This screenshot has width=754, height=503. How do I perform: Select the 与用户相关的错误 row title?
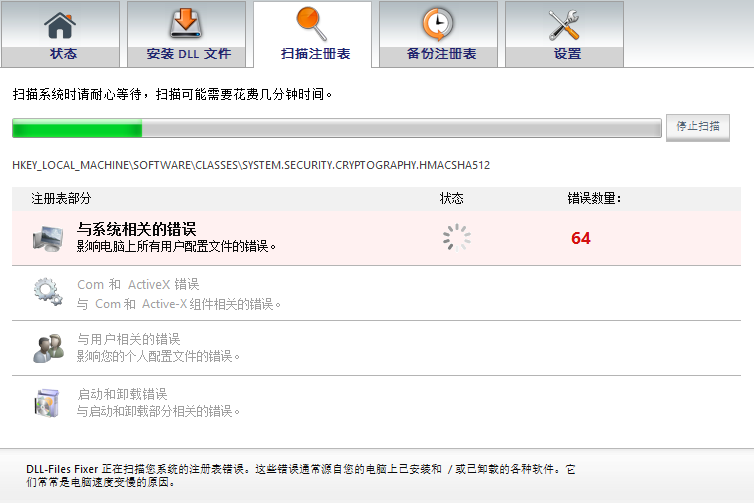[x=128, y=340]
